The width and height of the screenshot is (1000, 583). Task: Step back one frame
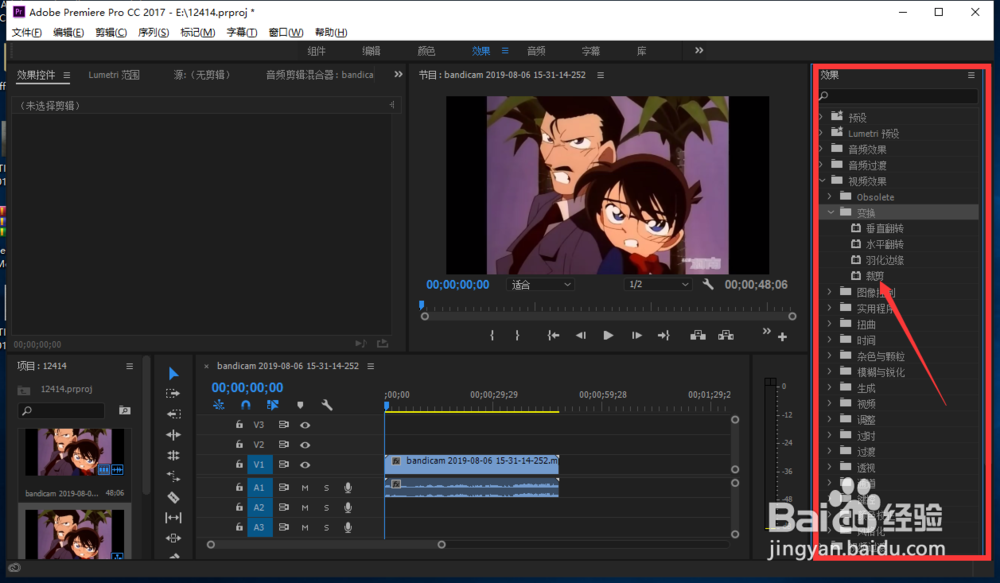pyautogui.click(x=580, y=336)
